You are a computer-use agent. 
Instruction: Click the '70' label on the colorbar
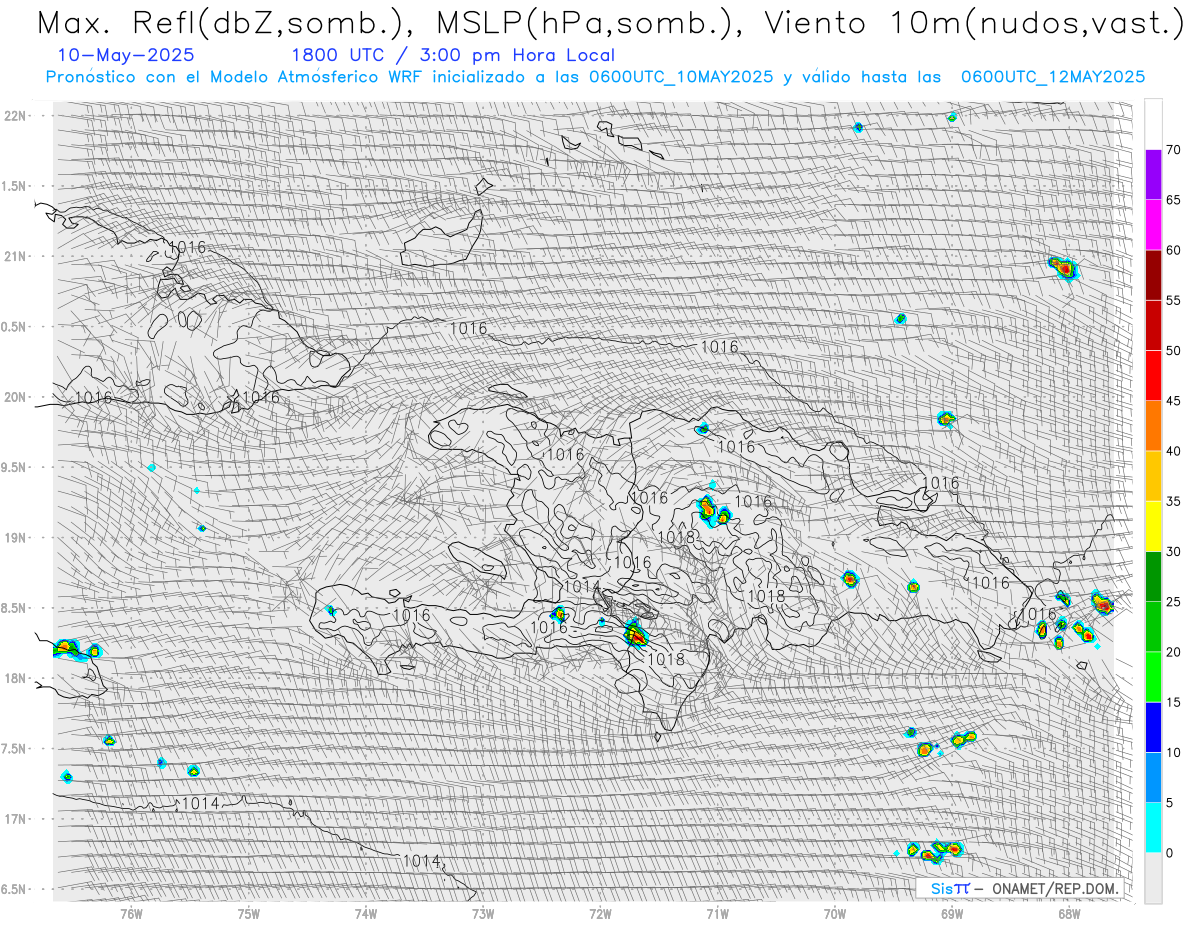1173,150
